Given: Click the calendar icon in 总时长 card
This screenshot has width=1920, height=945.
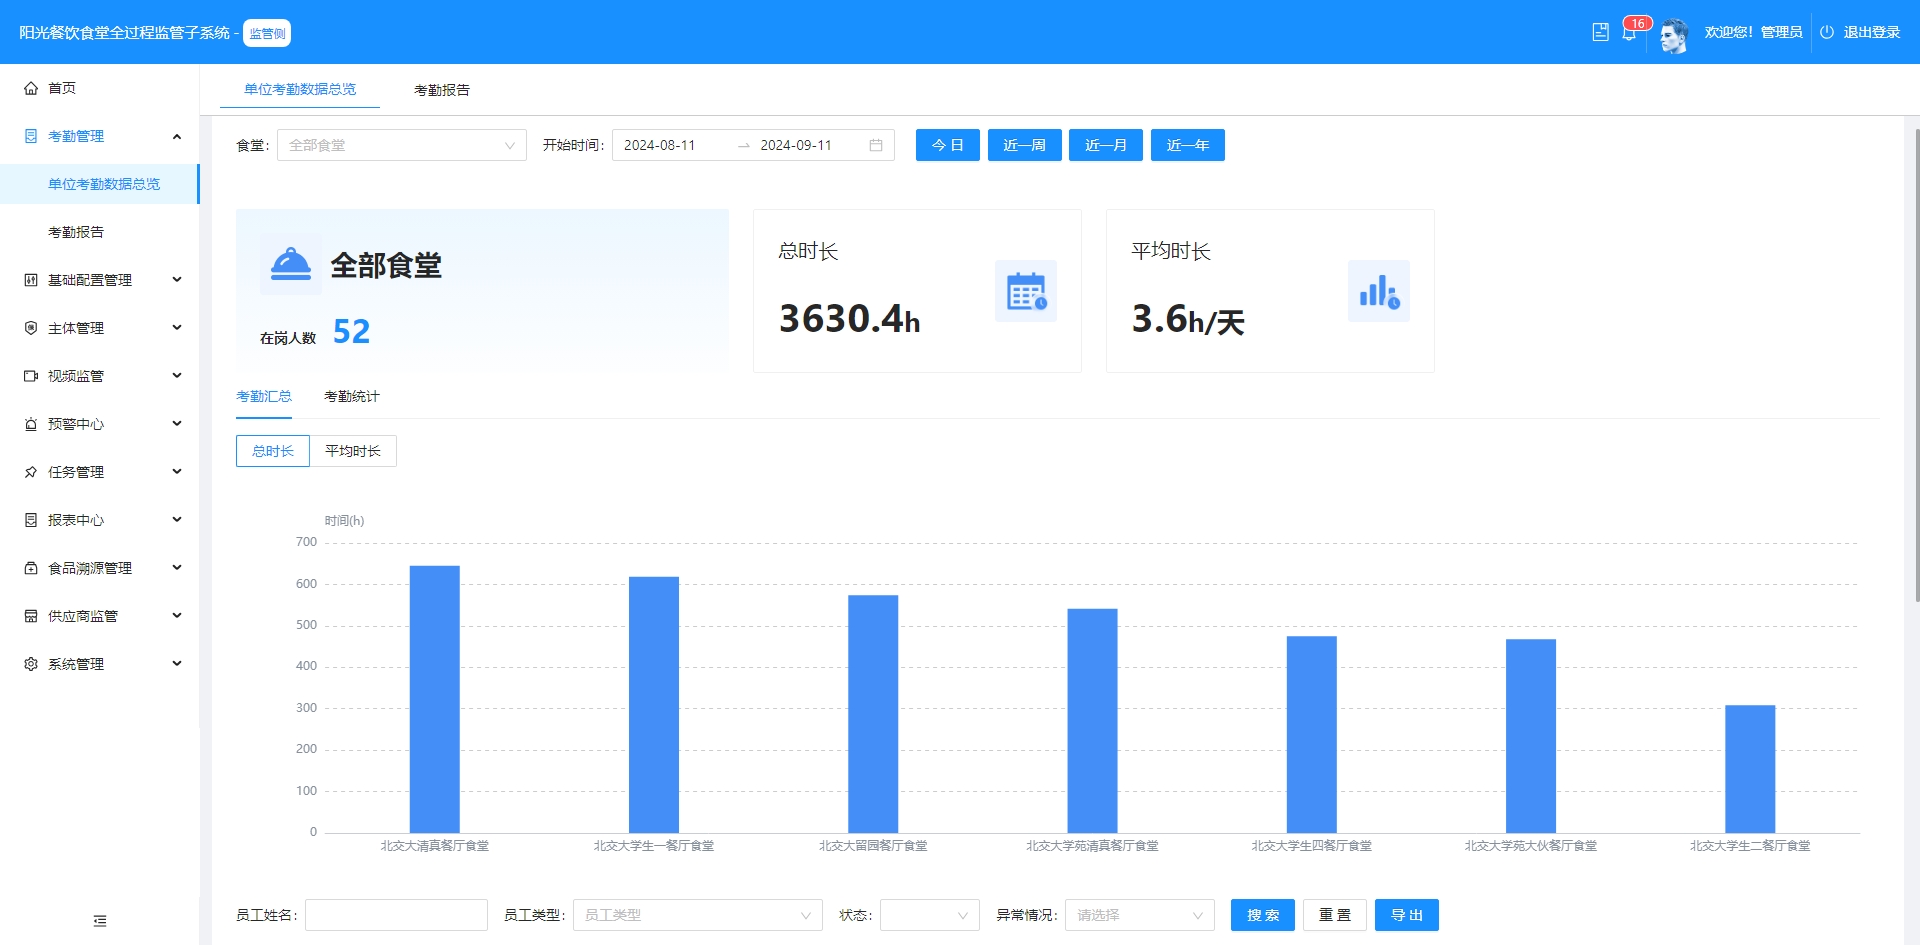Looking at the screenshot, I should tap(1026, 291).
